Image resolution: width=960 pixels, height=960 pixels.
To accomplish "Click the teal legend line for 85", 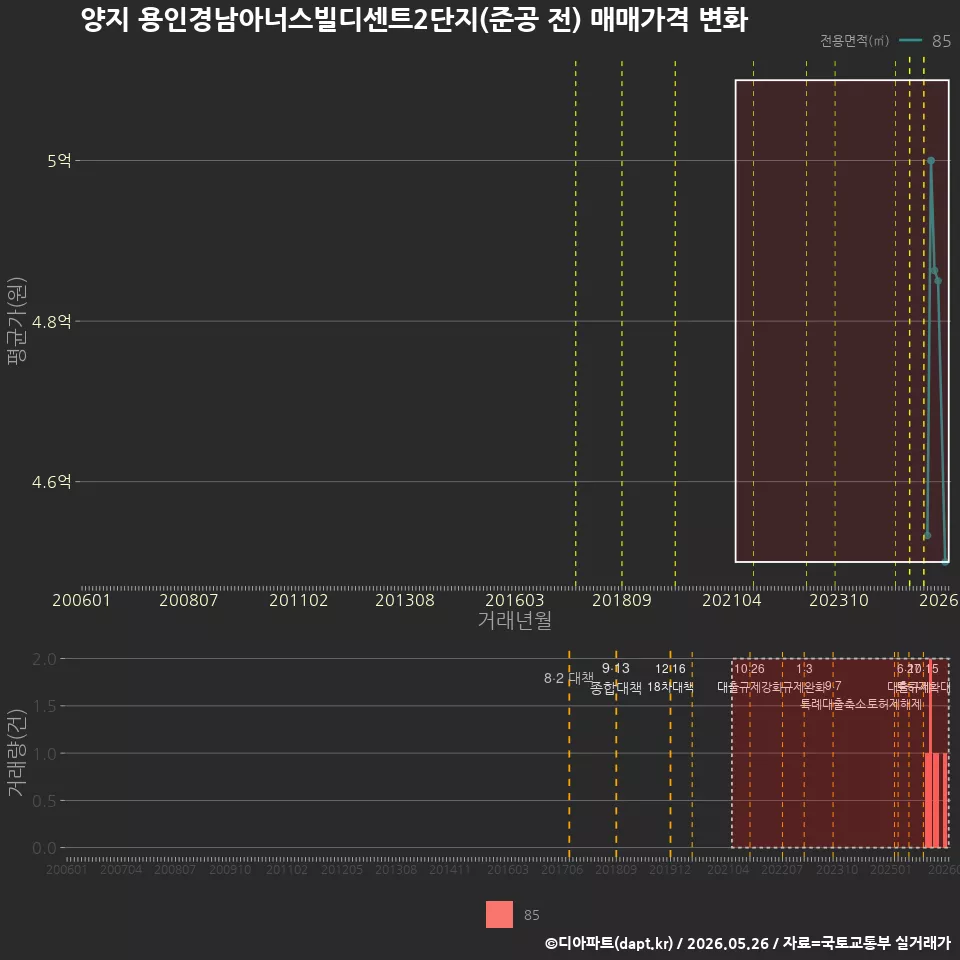I will tap(910, 40).
